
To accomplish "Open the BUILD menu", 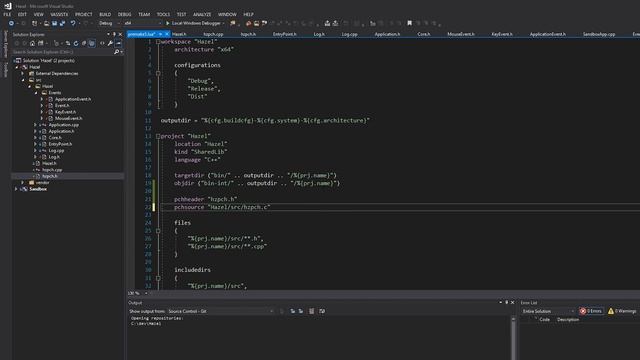I will 105,14.
